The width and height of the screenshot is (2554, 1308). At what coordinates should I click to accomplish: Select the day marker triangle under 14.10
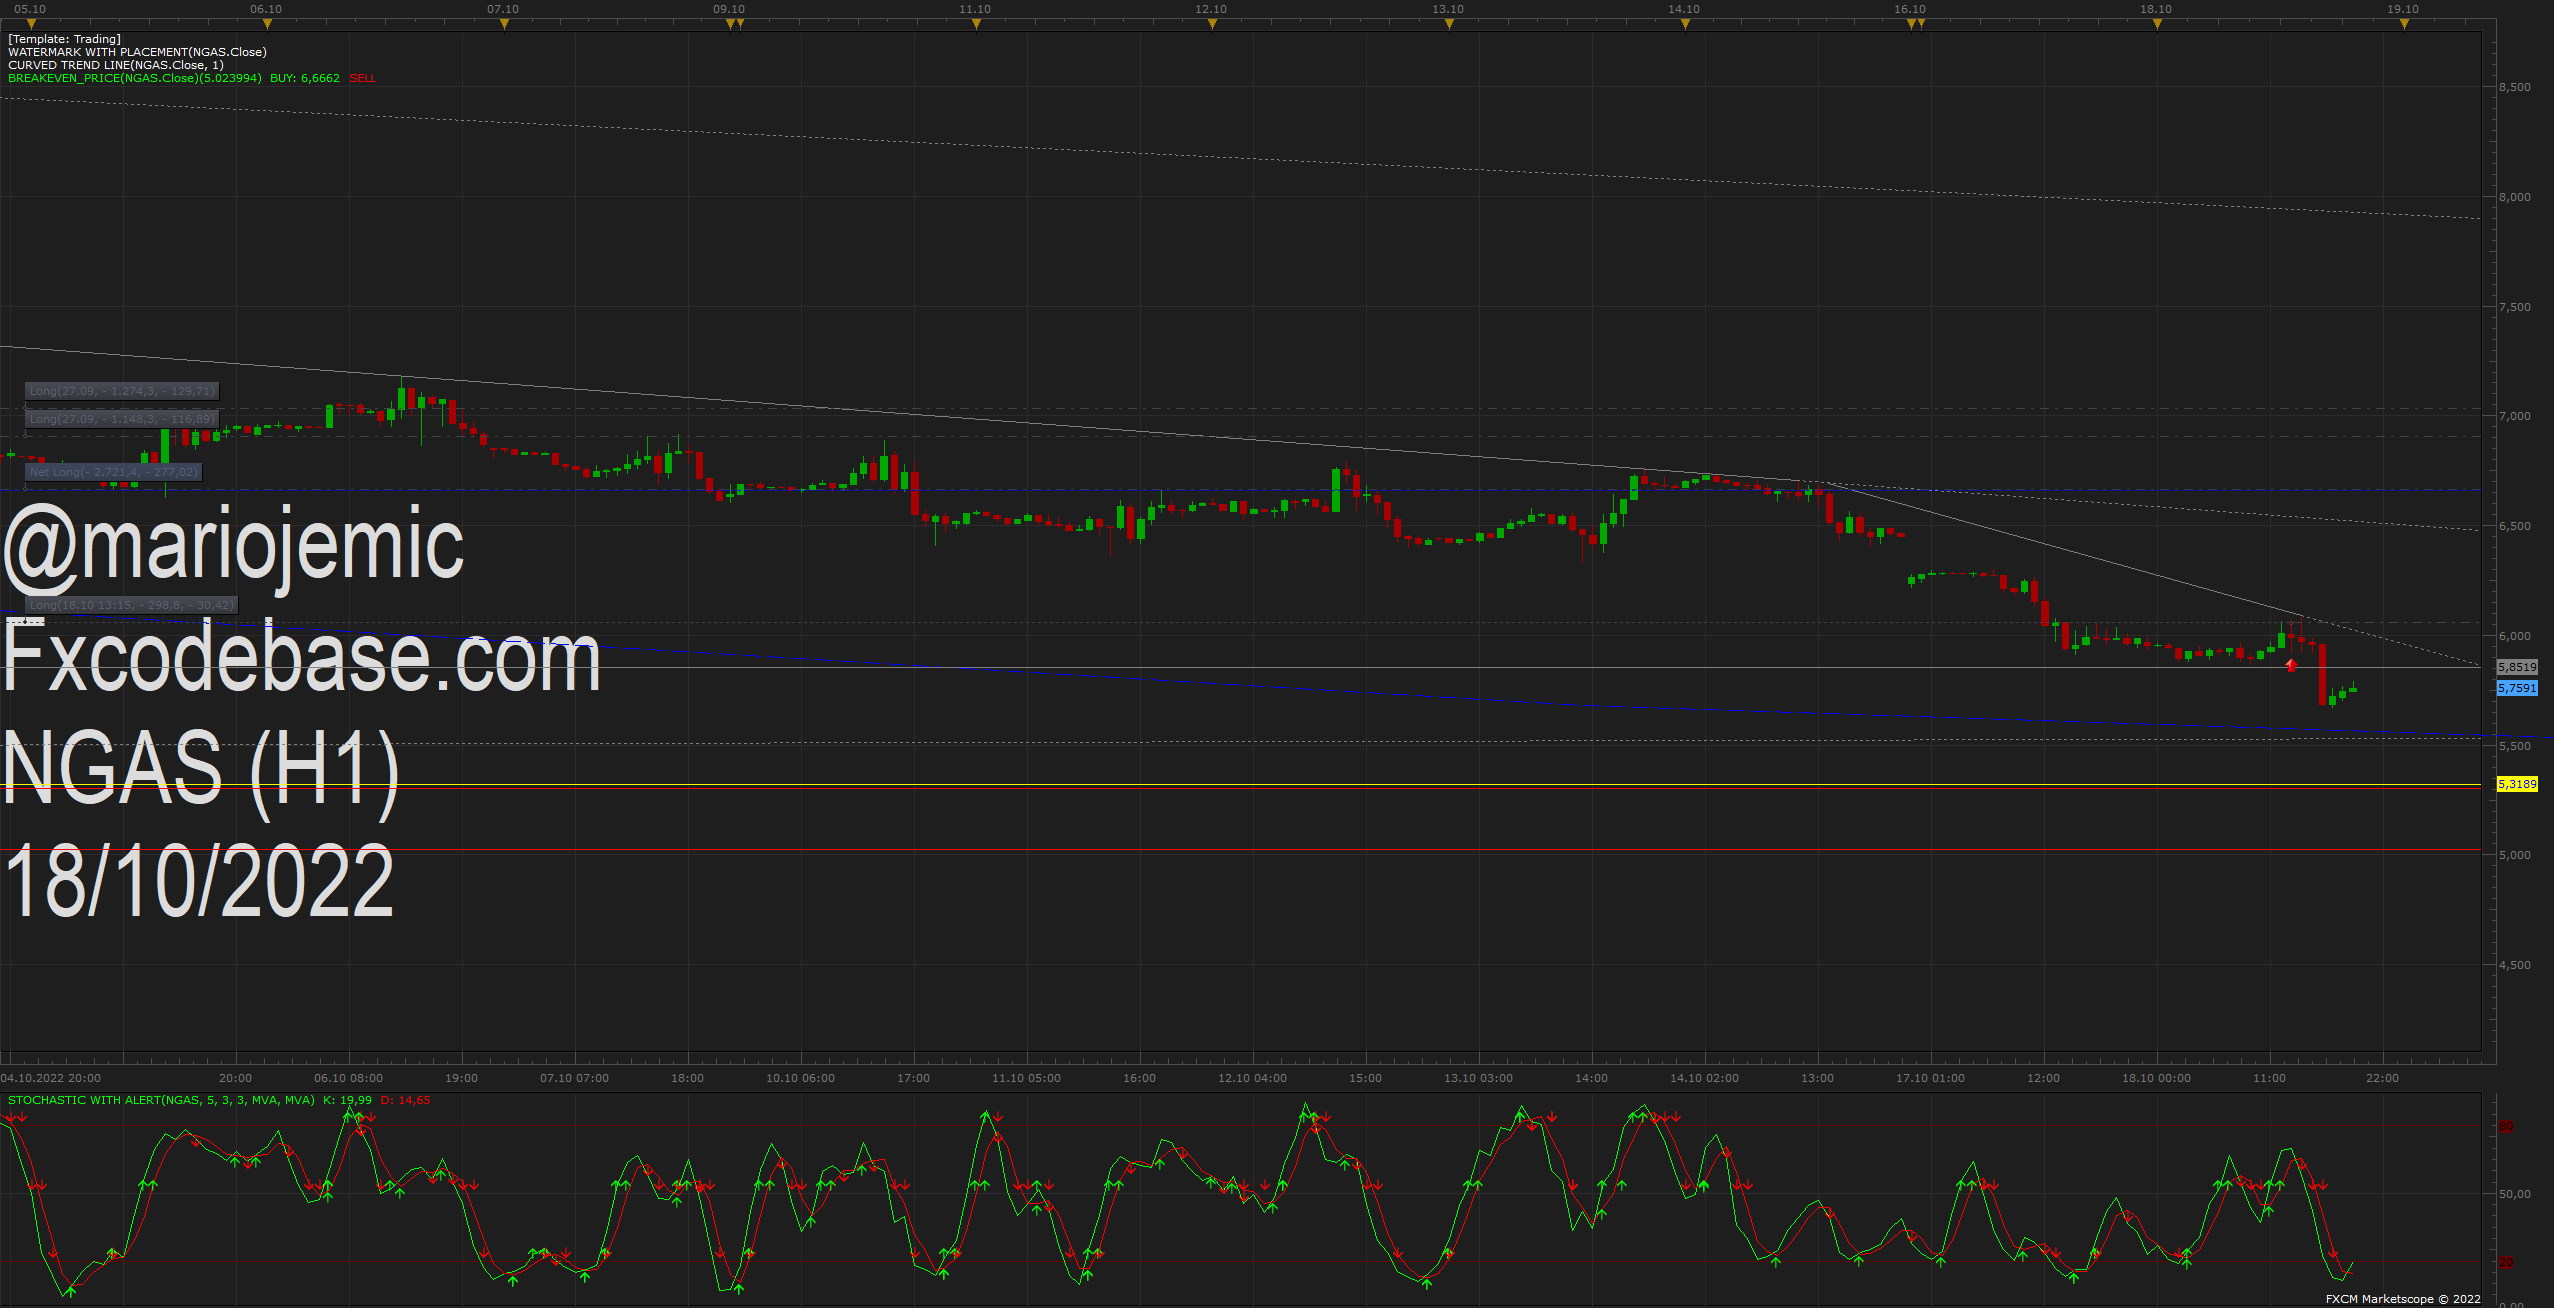point(1685,24)
